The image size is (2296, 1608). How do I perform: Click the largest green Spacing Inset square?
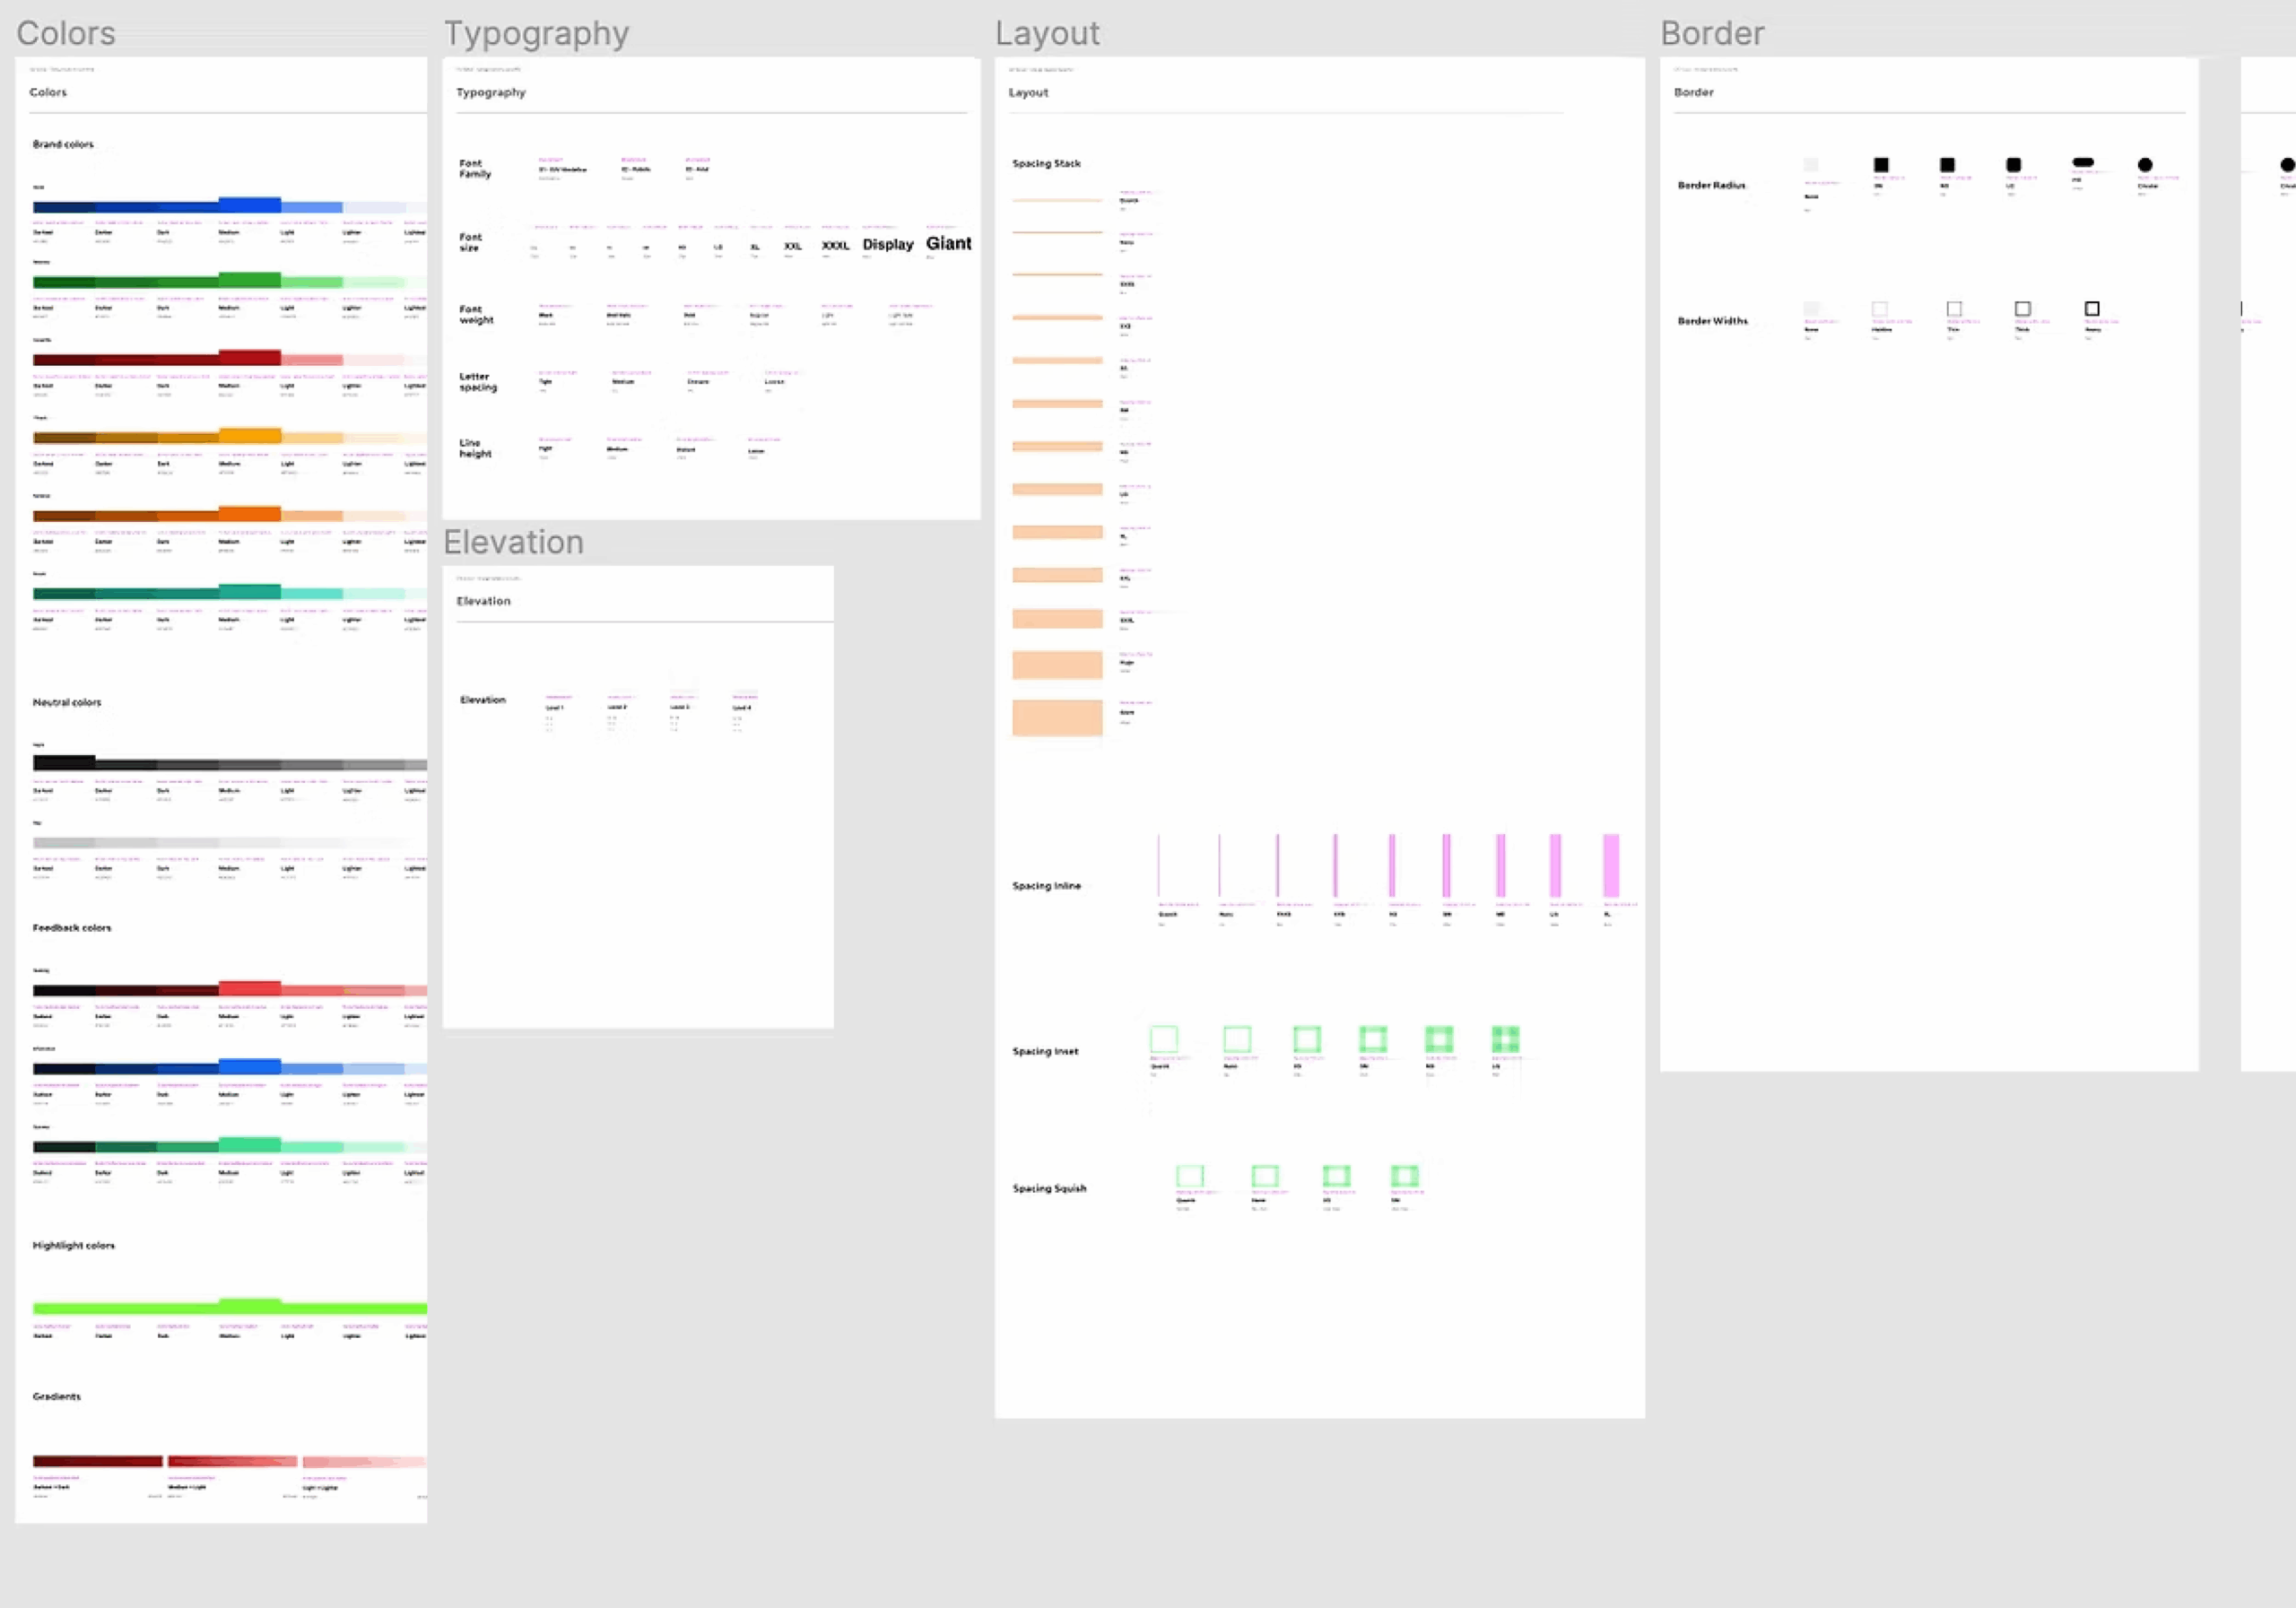click(x=1506, y=1040)
